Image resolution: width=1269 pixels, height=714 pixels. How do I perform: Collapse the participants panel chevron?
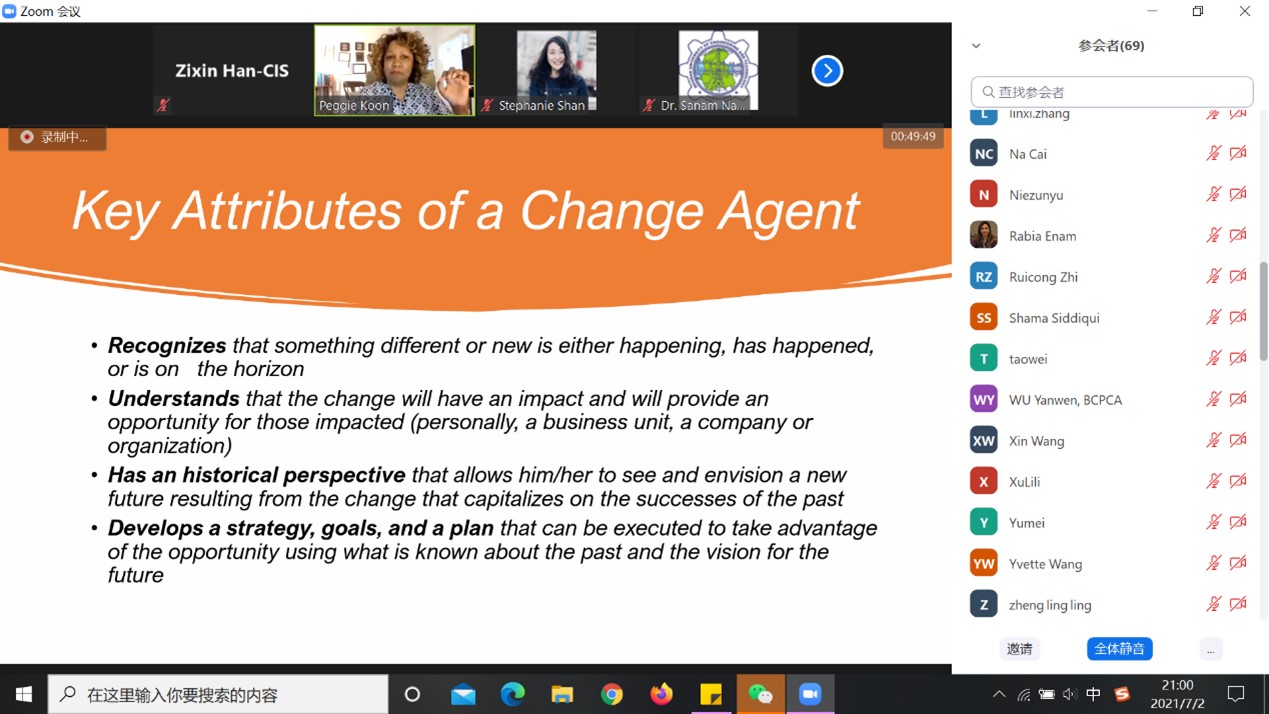(x=976, y=46)
